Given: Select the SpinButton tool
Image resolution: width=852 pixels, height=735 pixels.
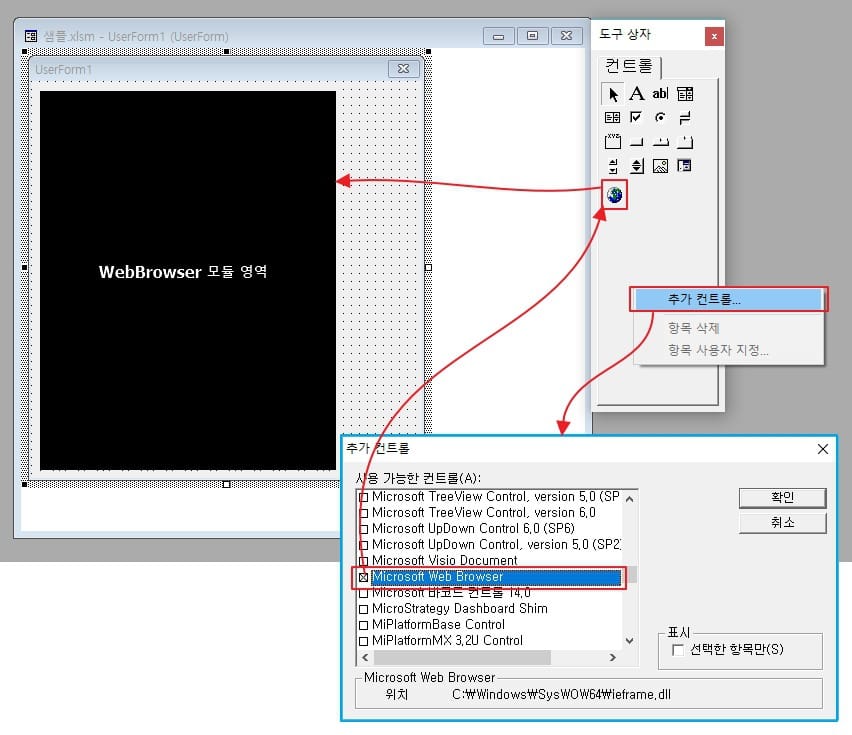Looking at the screenshot, I should click(x=636, y=166).
